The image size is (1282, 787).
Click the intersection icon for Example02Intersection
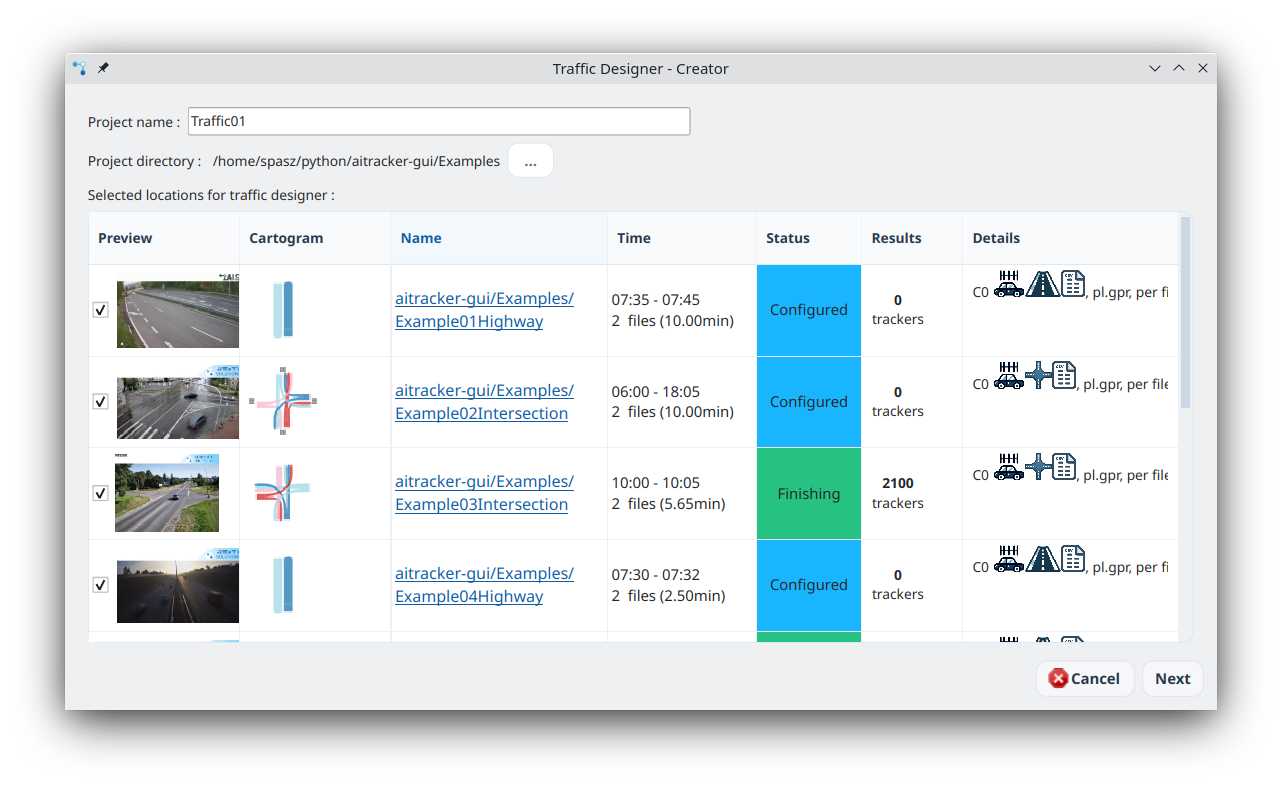(x=1038, y=375)
